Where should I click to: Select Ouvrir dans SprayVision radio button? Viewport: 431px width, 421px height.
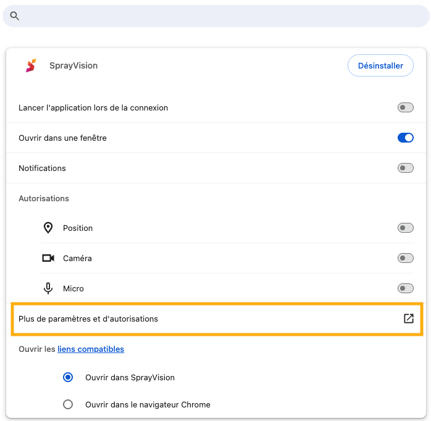point(68,377)
